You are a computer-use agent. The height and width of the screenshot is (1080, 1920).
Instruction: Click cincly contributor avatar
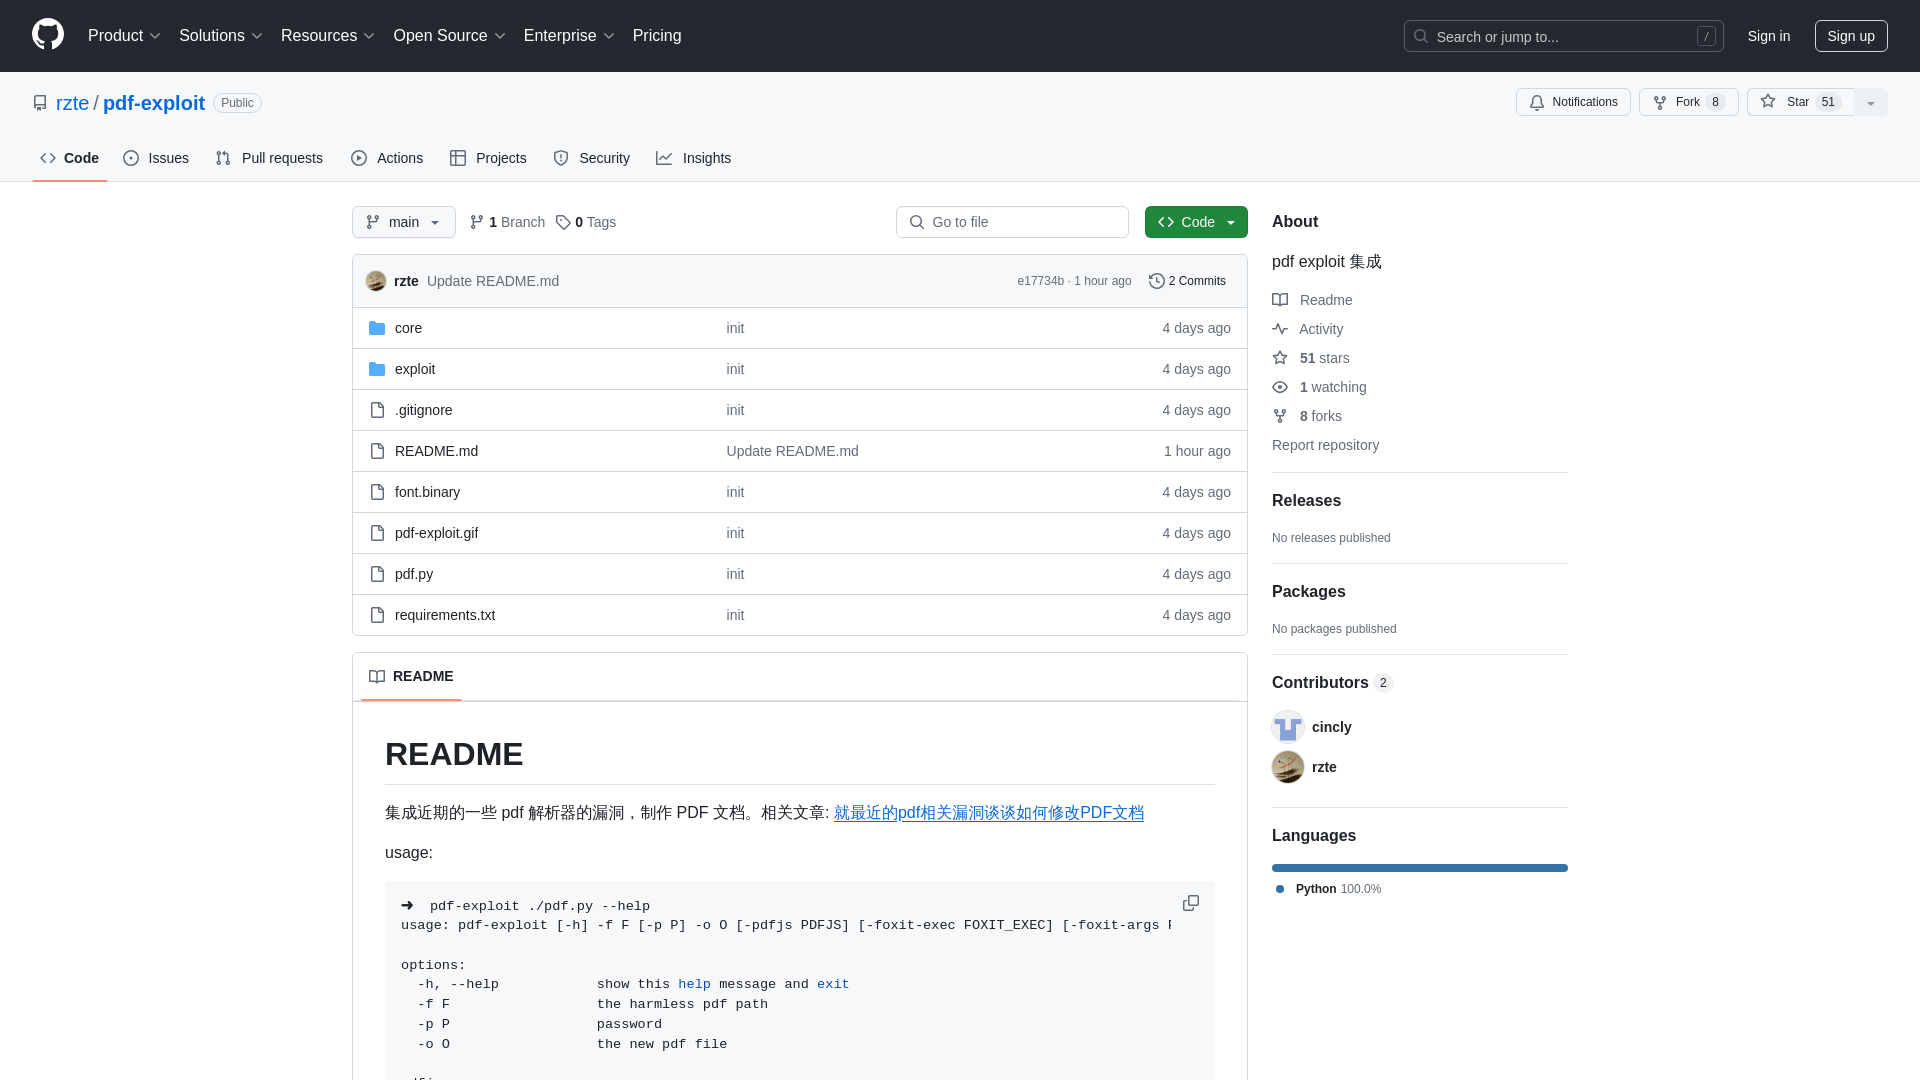[x=1288, y=727]
